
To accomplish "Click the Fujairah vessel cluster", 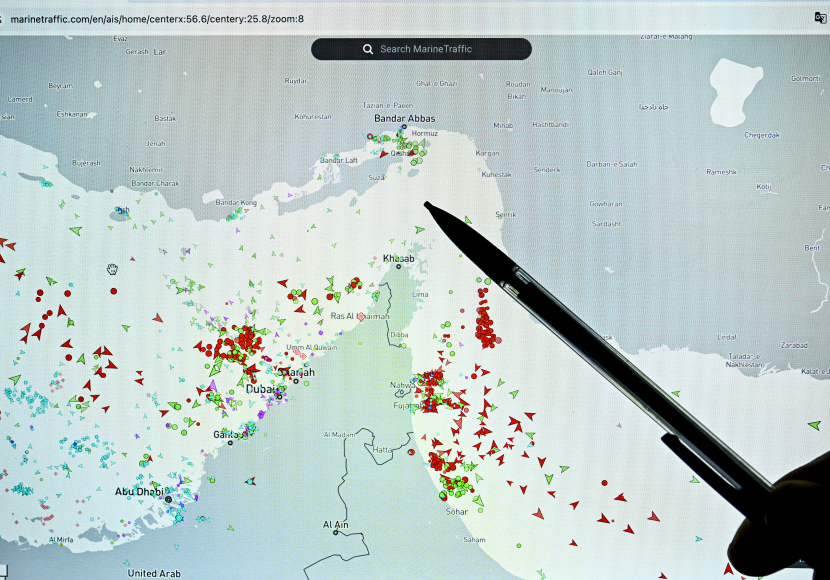I will (432, 392).
